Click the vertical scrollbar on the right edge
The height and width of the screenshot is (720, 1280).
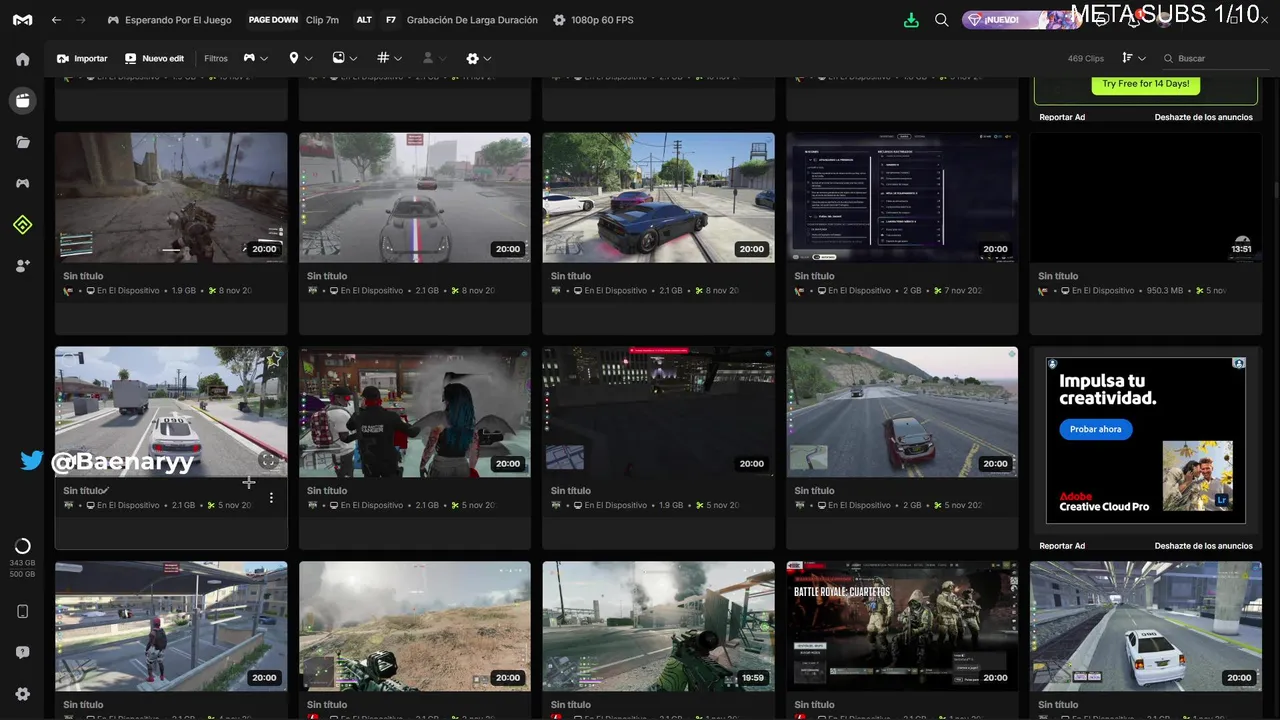point(1275,190)
